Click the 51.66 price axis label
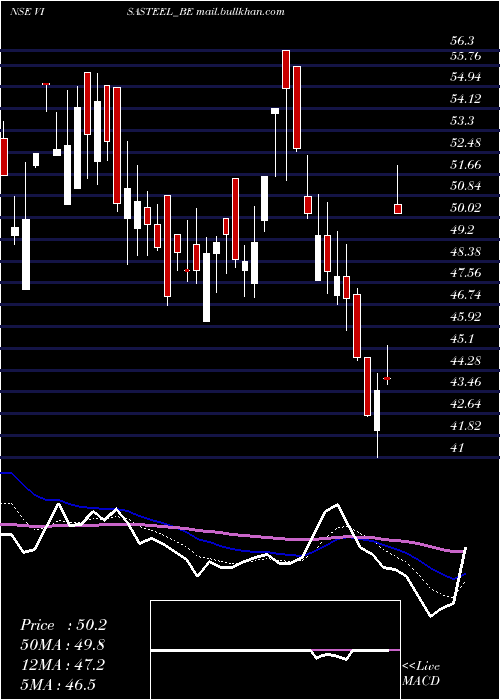The width and height of the screenshot is (500, 700). (466, 165)
